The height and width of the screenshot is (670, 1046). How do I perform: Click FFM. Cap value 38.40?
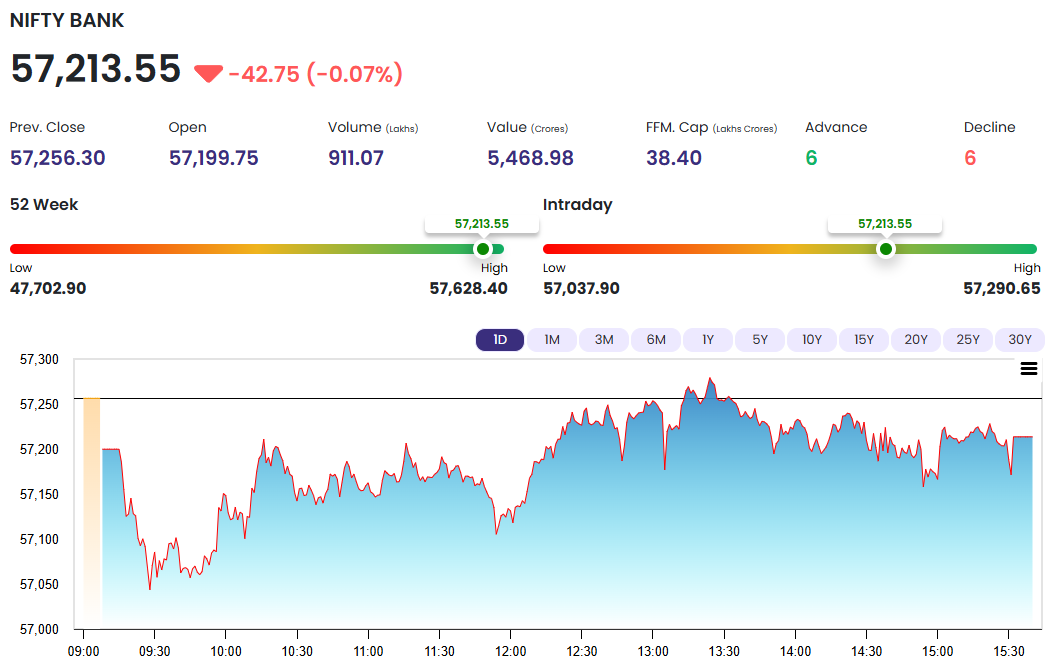[674, 158]
